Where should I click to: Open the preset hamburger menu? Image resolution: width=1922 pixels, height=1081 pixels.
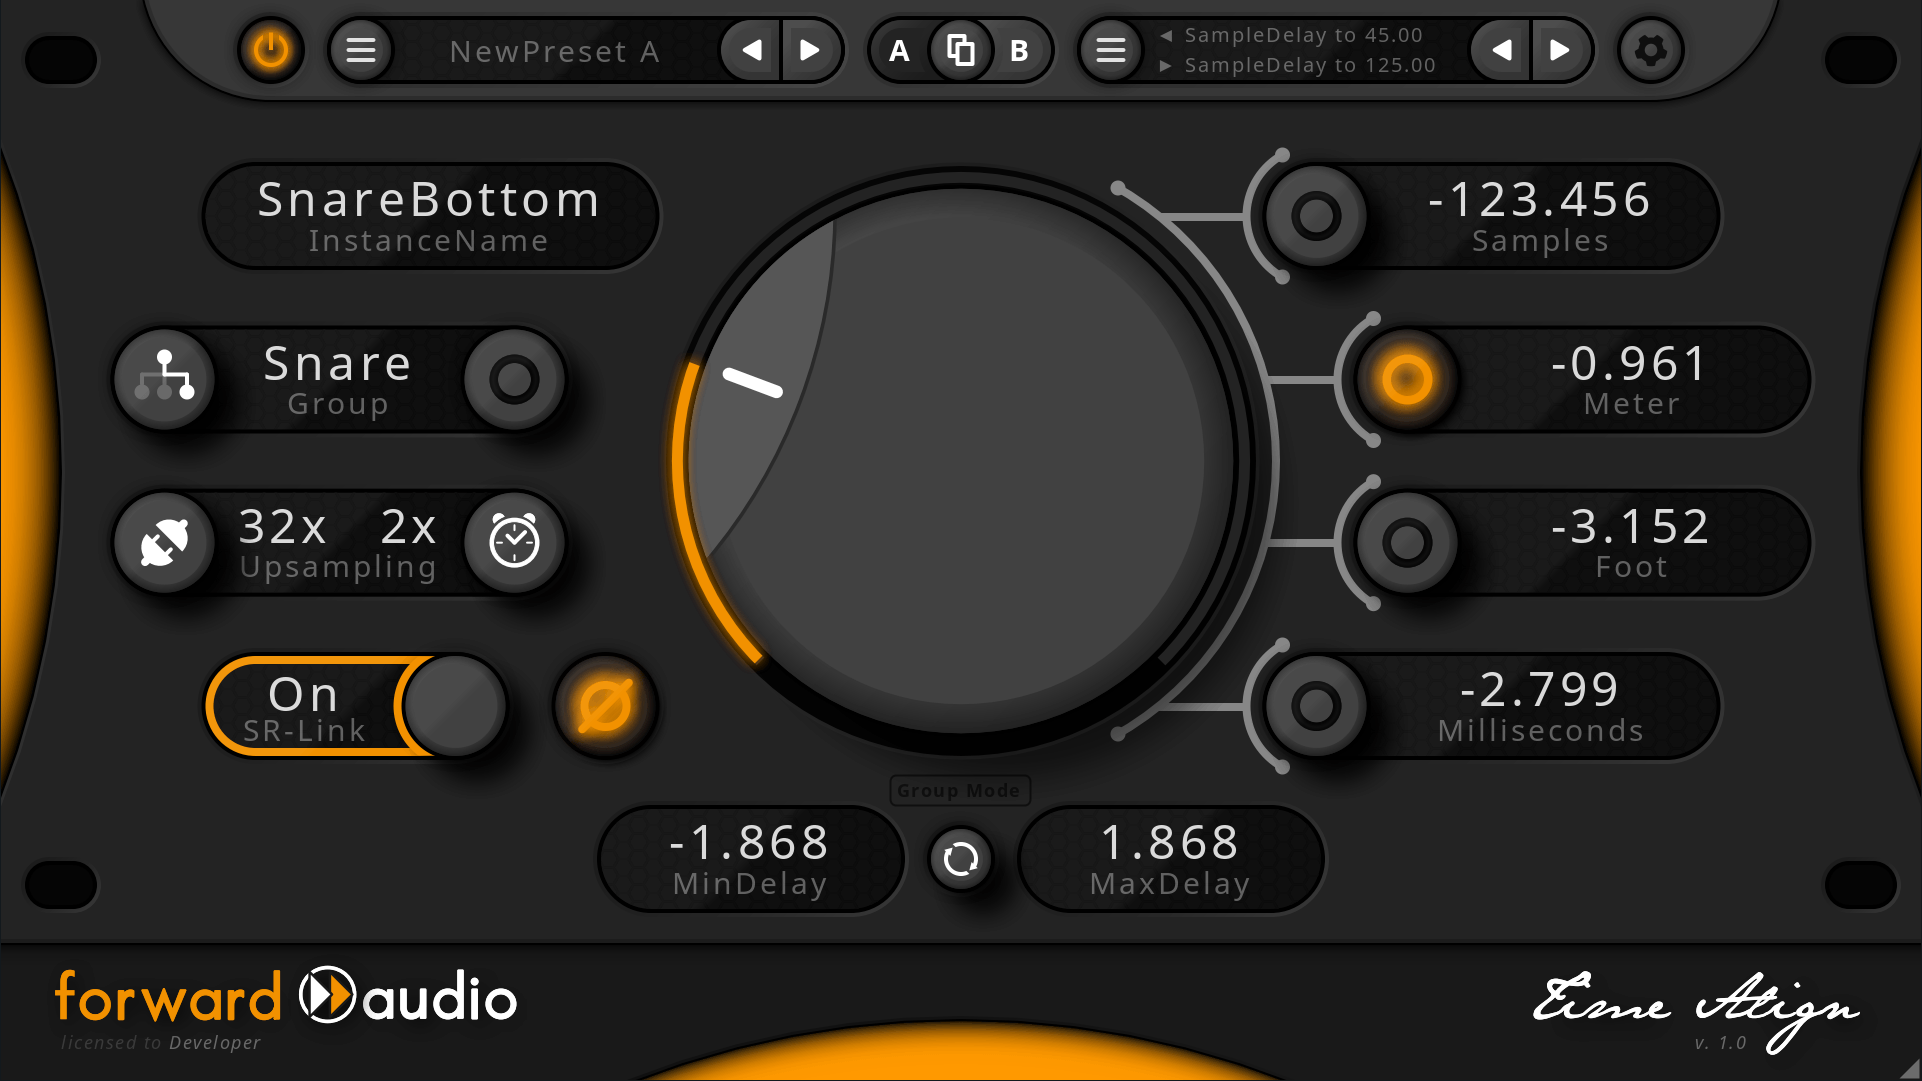coord(361,50)
